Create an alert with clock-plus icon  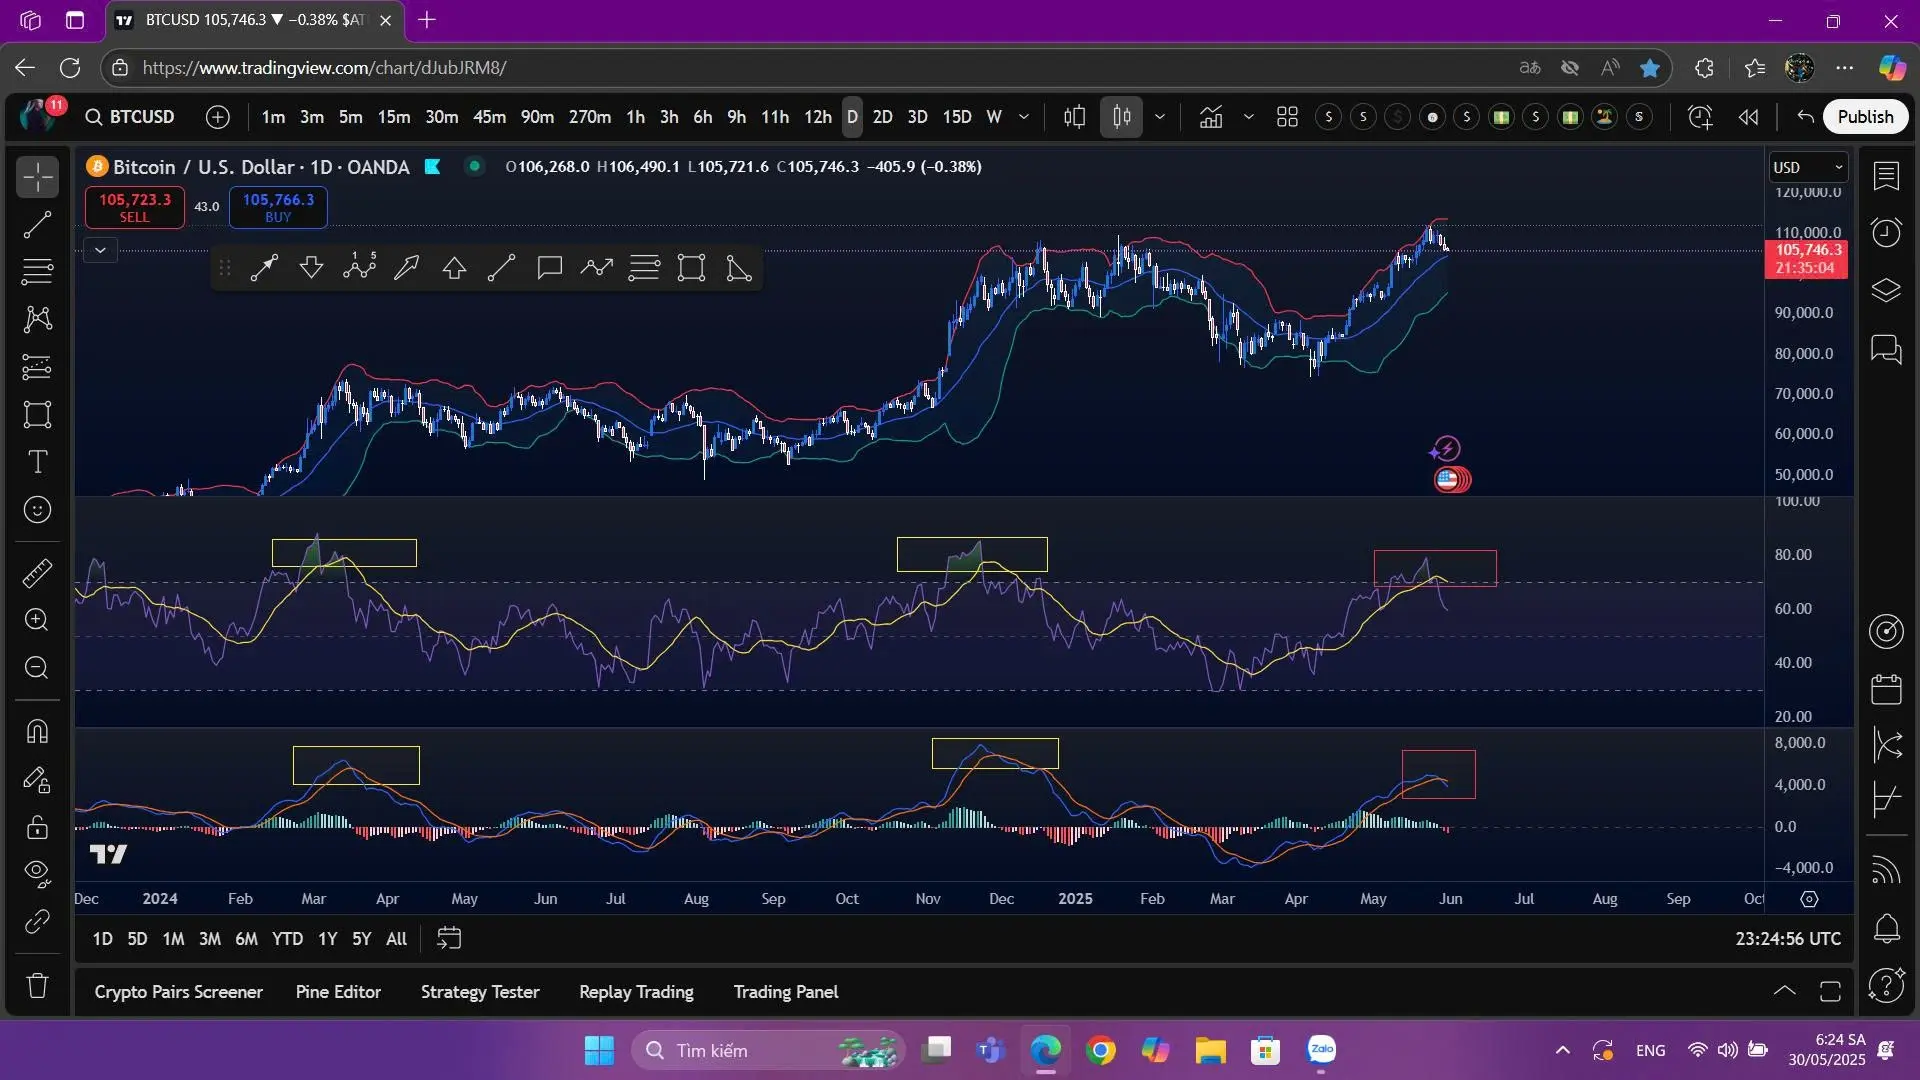(x=1700, y=117)
